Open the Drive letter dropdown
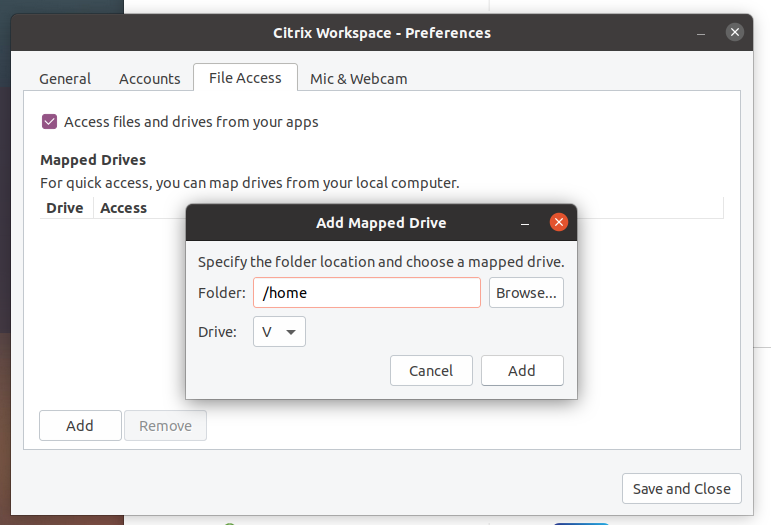The image size is (771, 525). [279, 332]
